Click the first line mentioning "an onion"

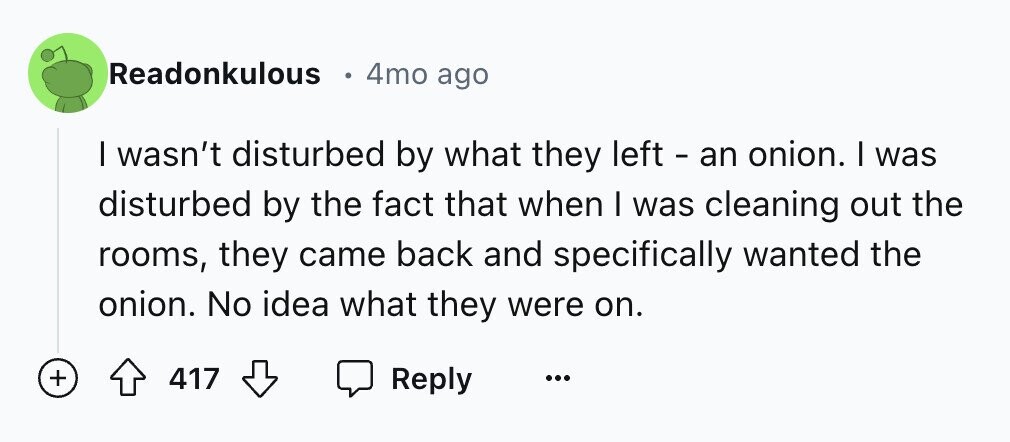tap(516, 156)
